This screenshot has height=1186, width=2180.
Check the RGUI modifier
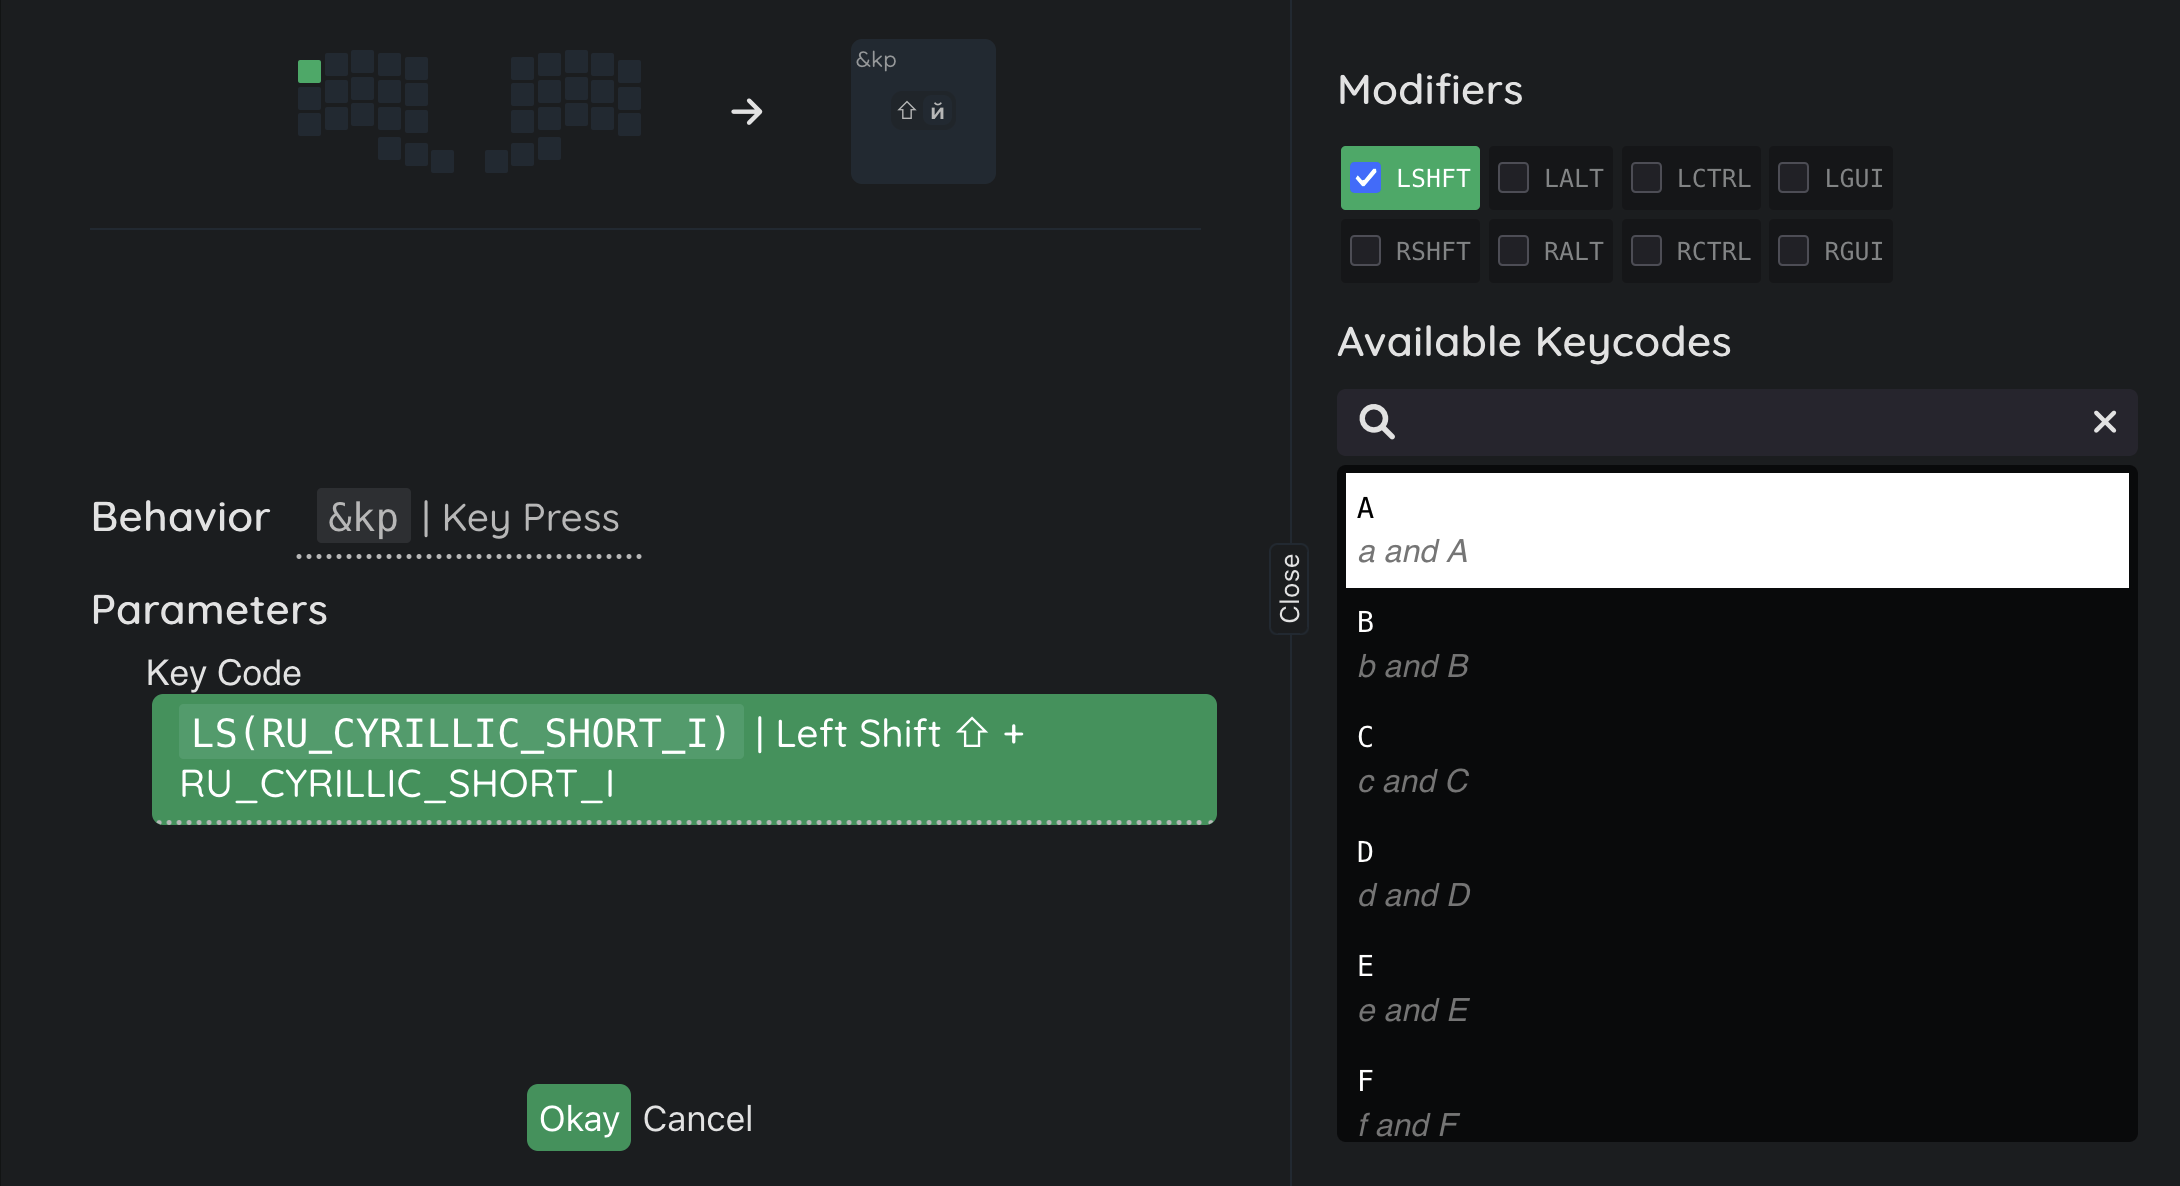pos(1794,251)
